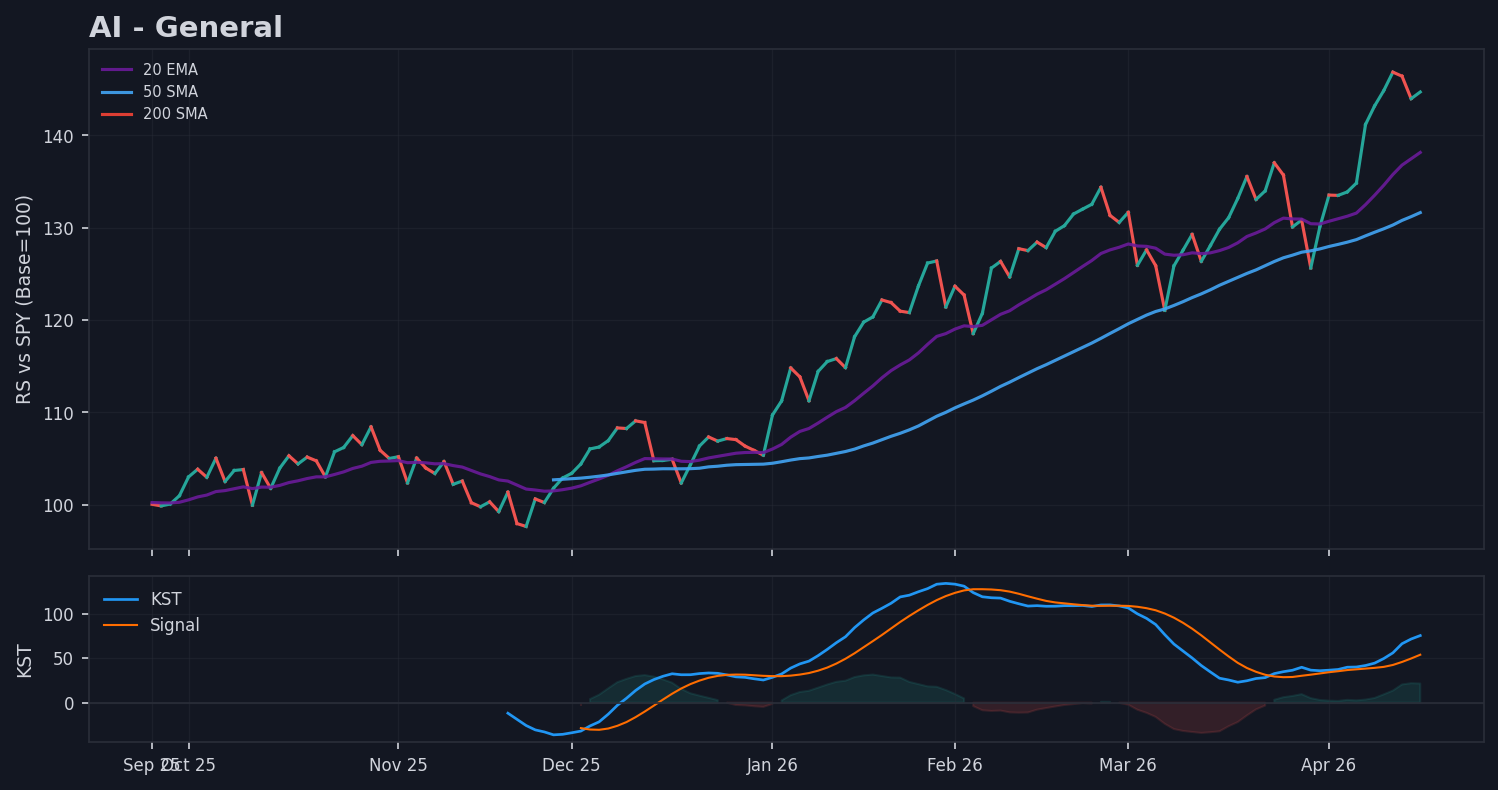The width and height of the screenshot is (1498, 790).
Task: Click the "RS vs SPY (Base=100)" axis title
Action: [25, 299]
